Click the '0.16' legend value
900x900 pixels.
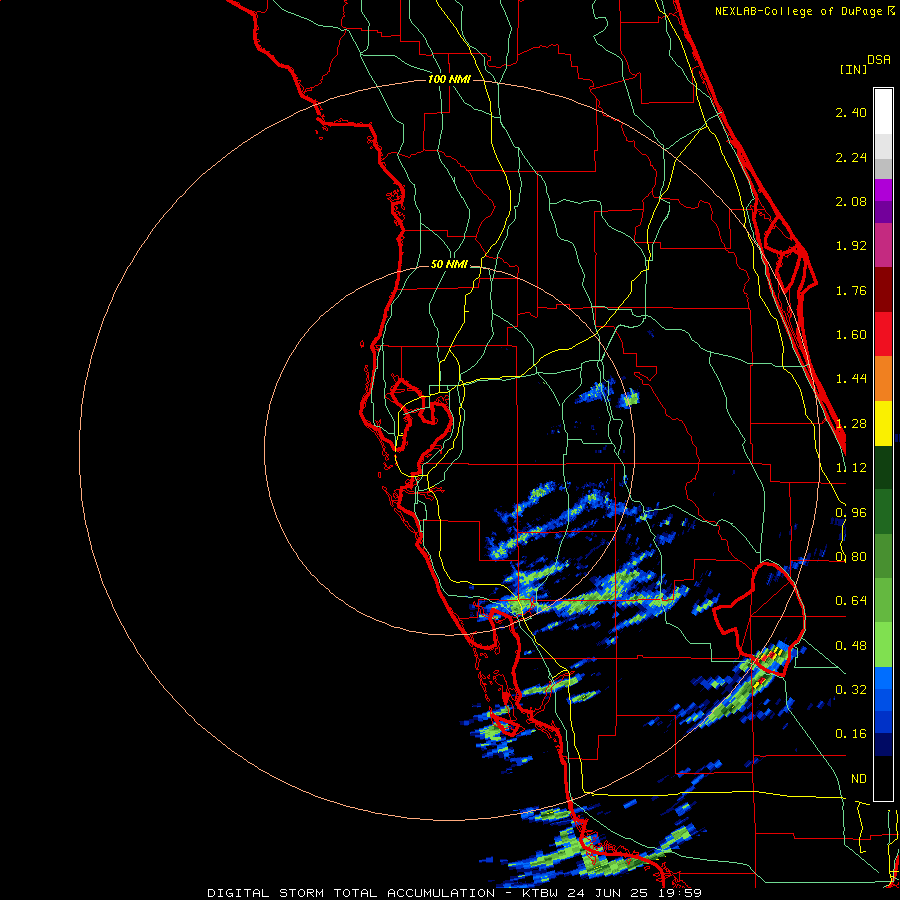(x=851, y=734)
